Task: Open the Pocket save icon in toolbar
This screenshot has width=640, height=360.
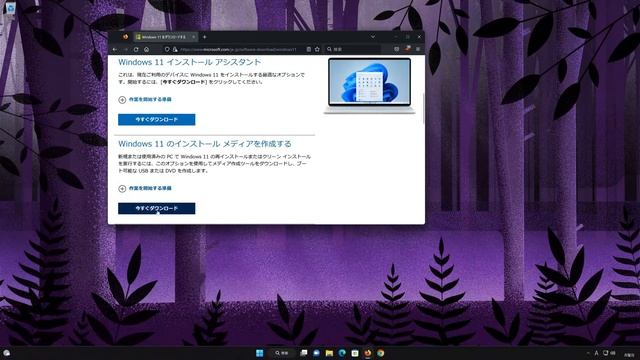Action: pyautogui.click(x=396, y=49)
